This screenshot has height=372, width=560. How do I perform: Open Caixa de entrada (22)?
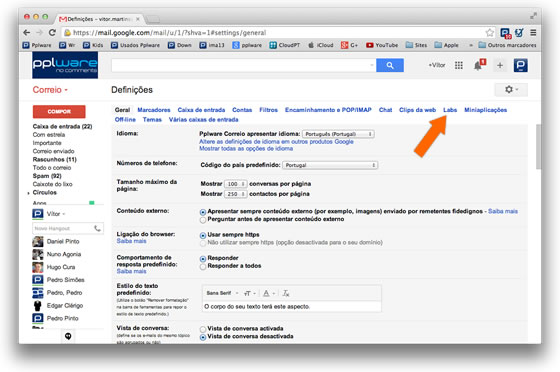point(62,126)
